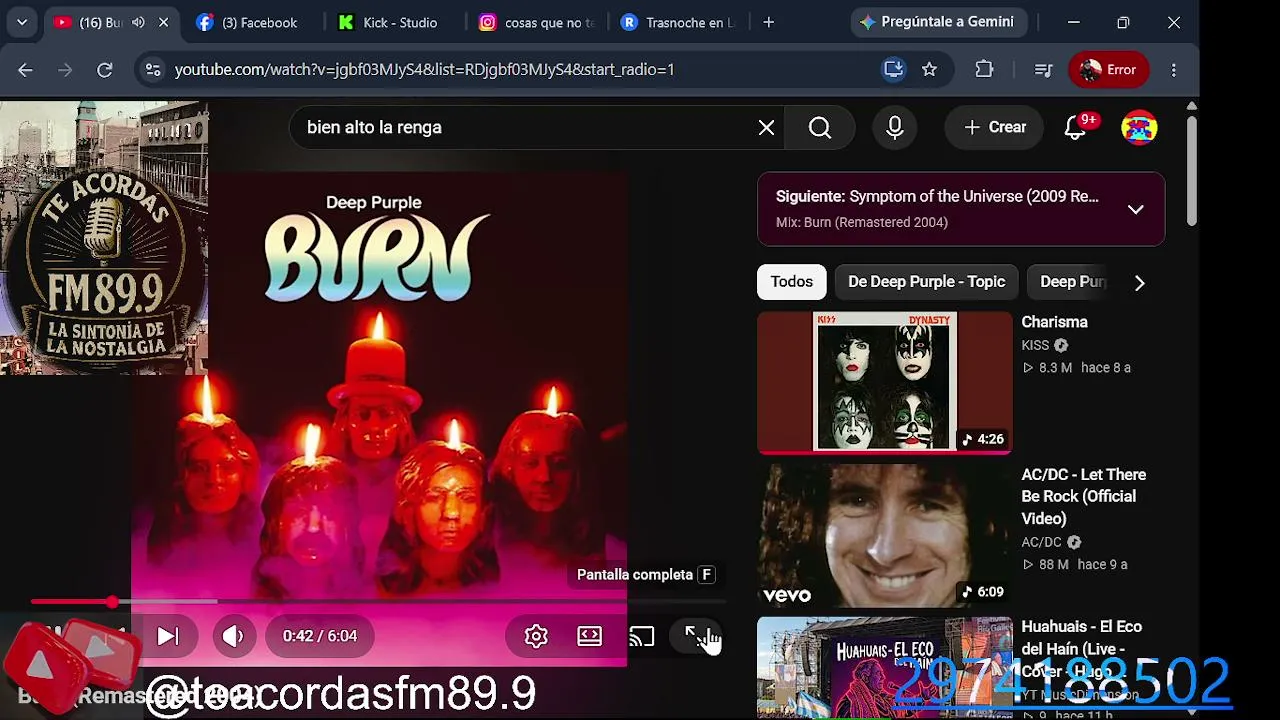
Task: Open the KISS Charisma video thumbnail
Action: (885, 382)
